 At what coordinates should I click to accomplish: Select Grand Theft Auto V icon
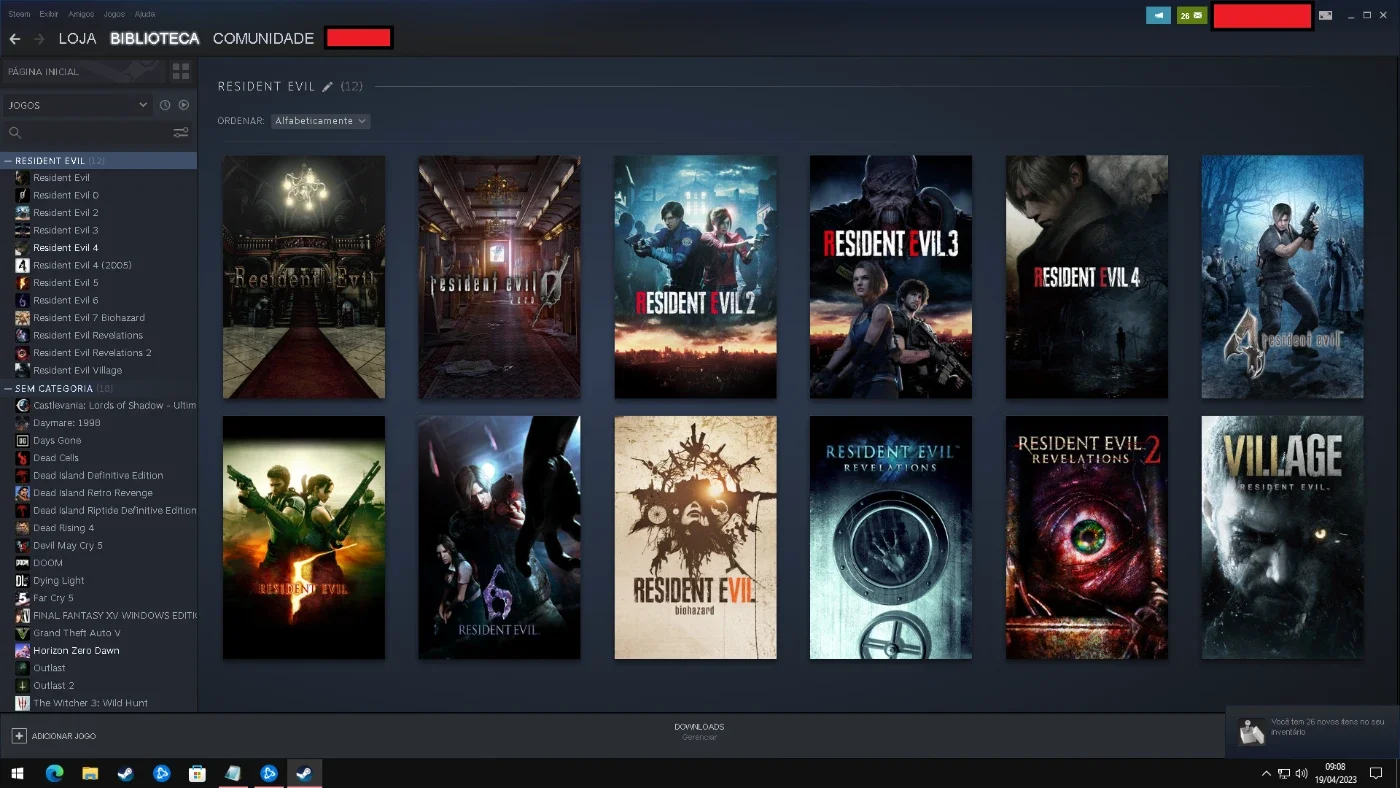click(22, 633)
